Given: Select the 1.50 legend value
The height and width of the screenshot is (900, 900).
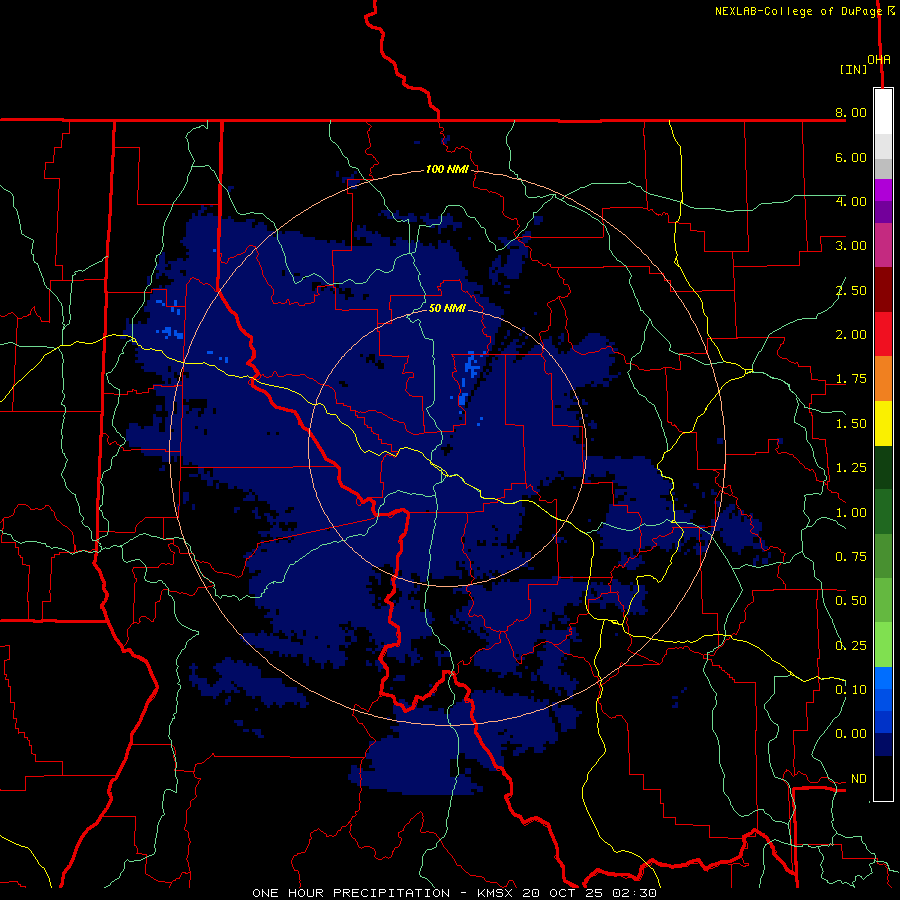Looking at the screenshot, I should 851,424.
